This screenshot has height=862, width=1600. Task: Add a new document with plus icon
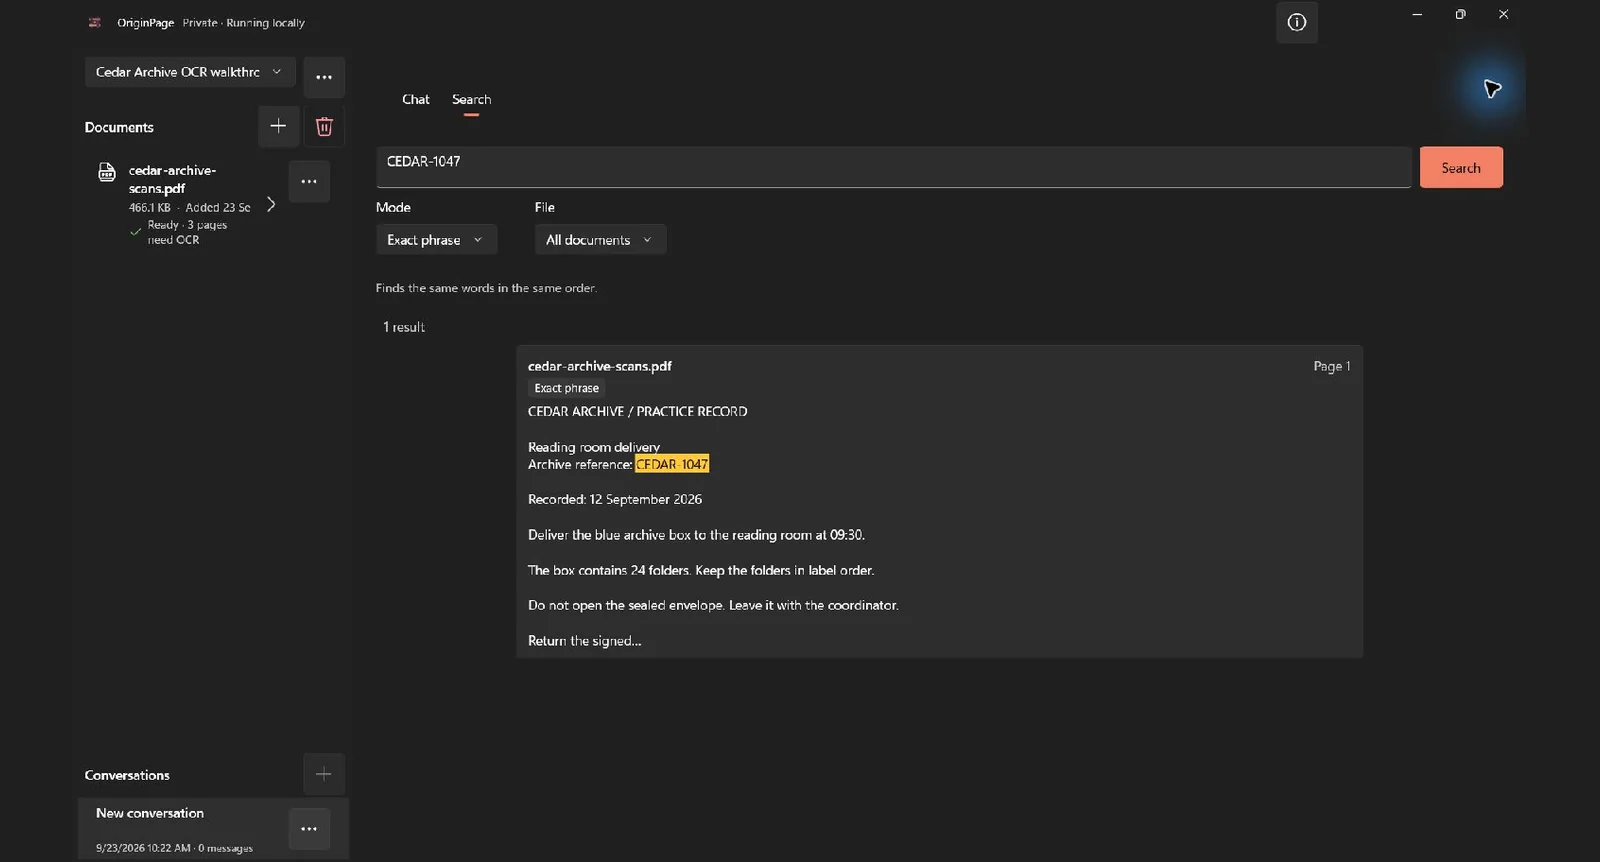click(x=278, y=126)
